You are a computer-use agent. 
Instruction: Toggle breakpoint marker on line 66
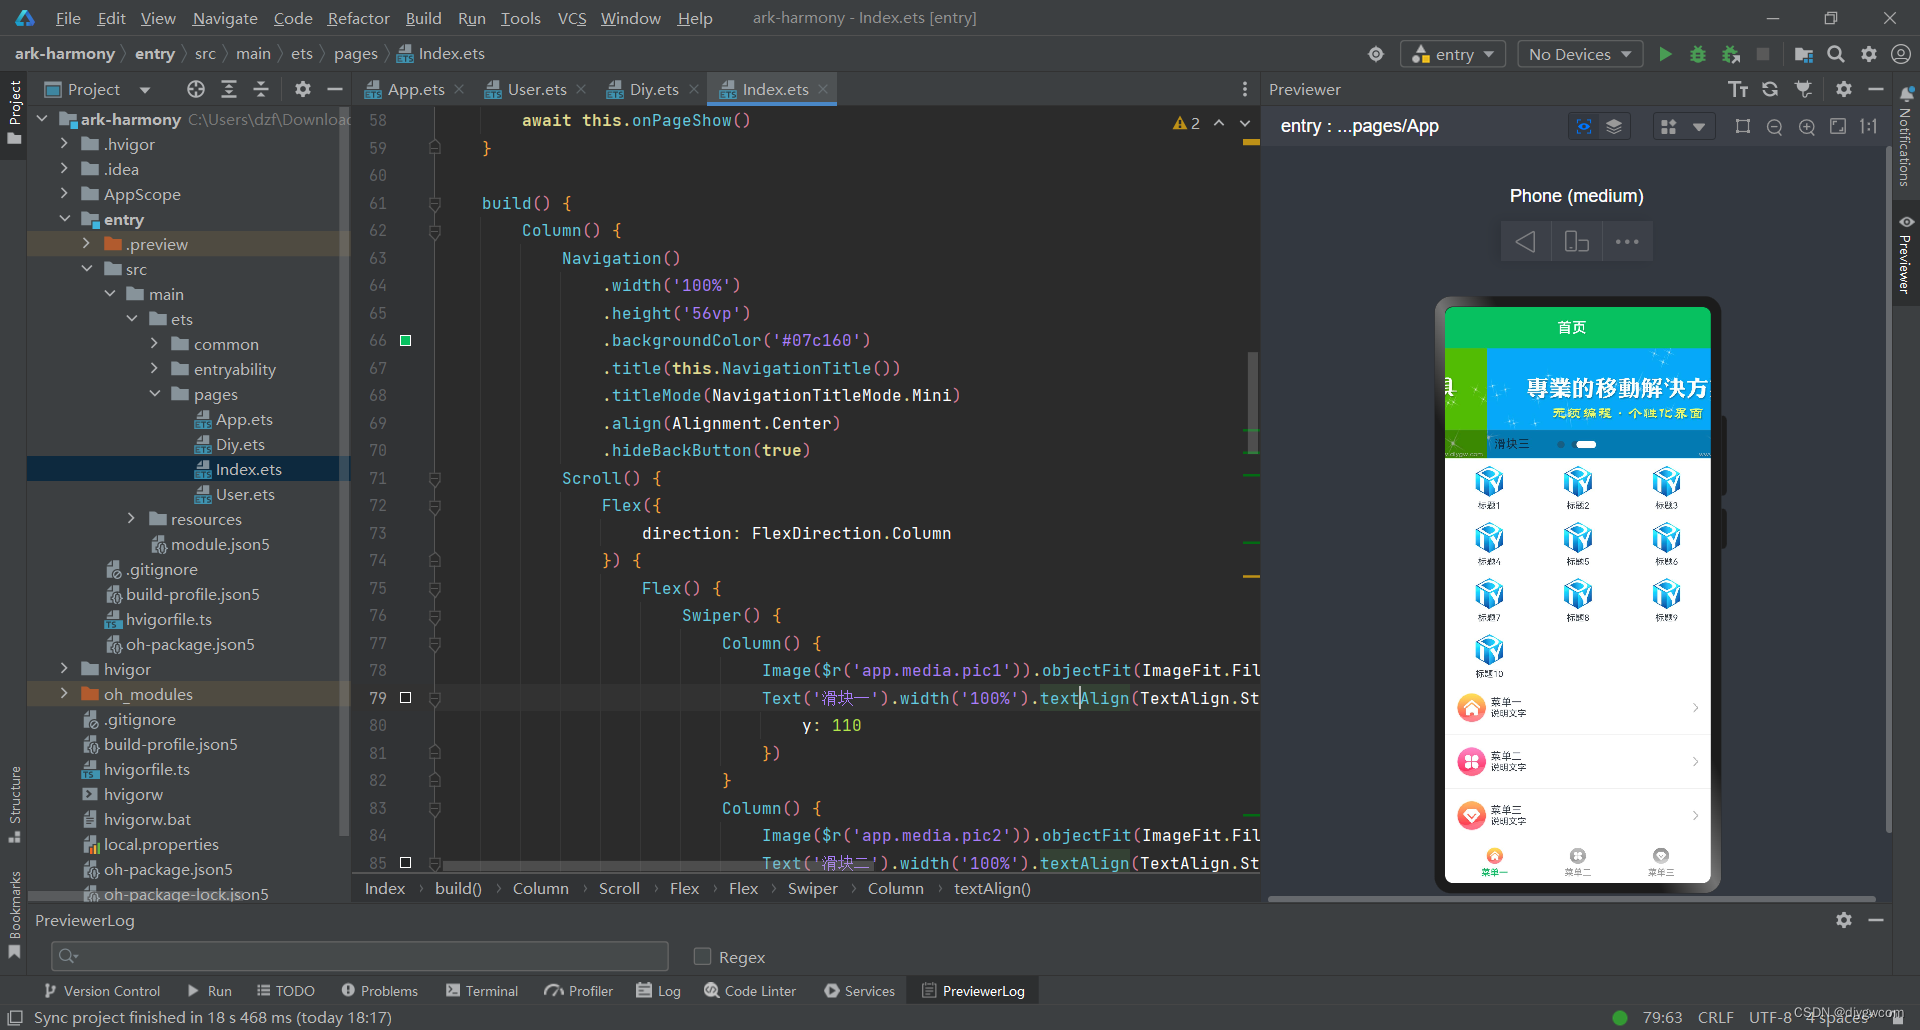coord(405,340)
